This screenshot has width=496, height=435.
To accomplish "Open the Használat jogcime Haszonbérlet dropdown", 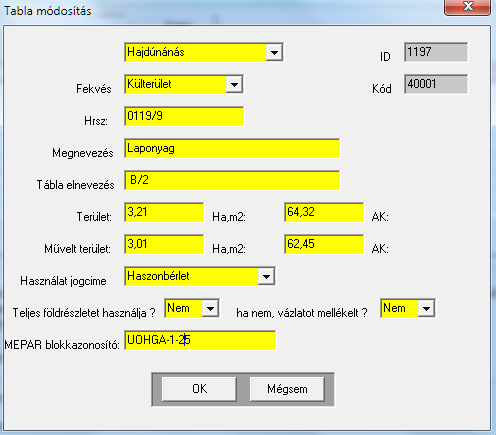I will pyautogui.click(x=266, y=276).
